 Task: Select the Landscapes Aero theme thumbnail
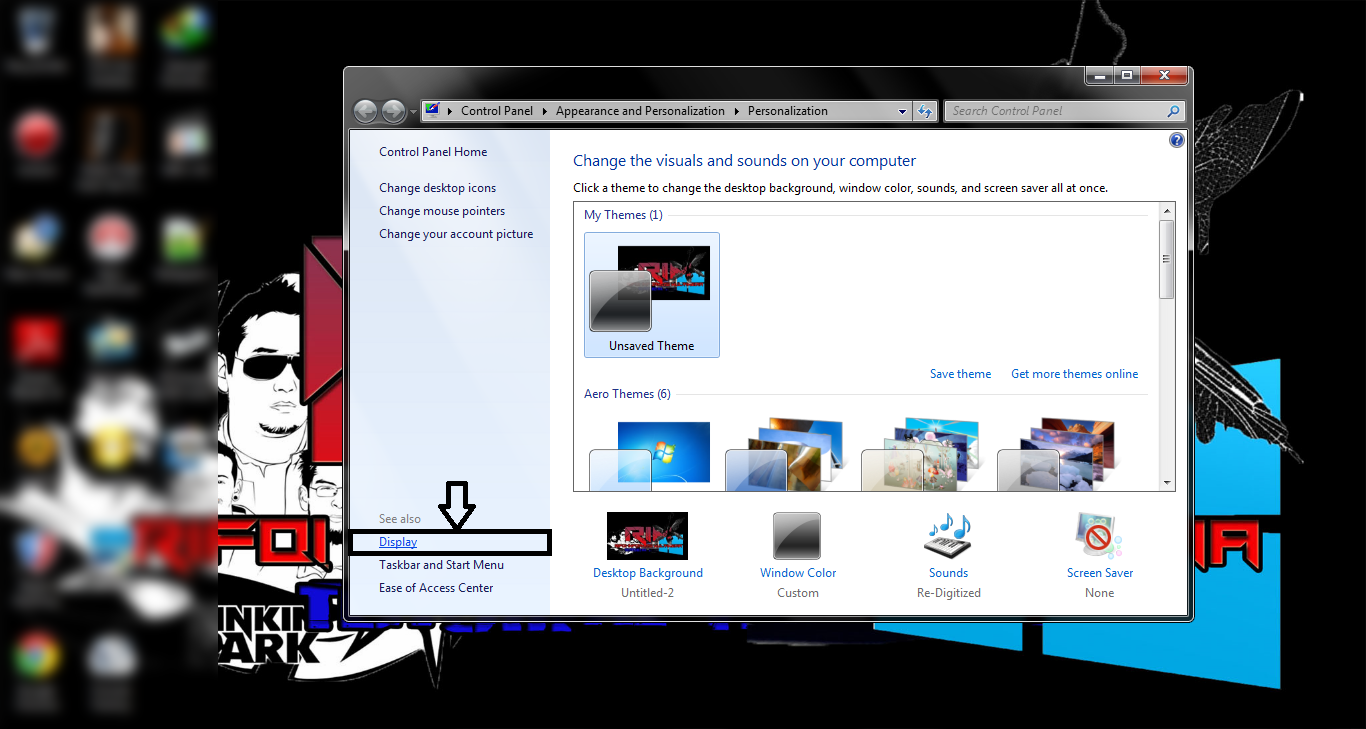[x=1059, y=455]
